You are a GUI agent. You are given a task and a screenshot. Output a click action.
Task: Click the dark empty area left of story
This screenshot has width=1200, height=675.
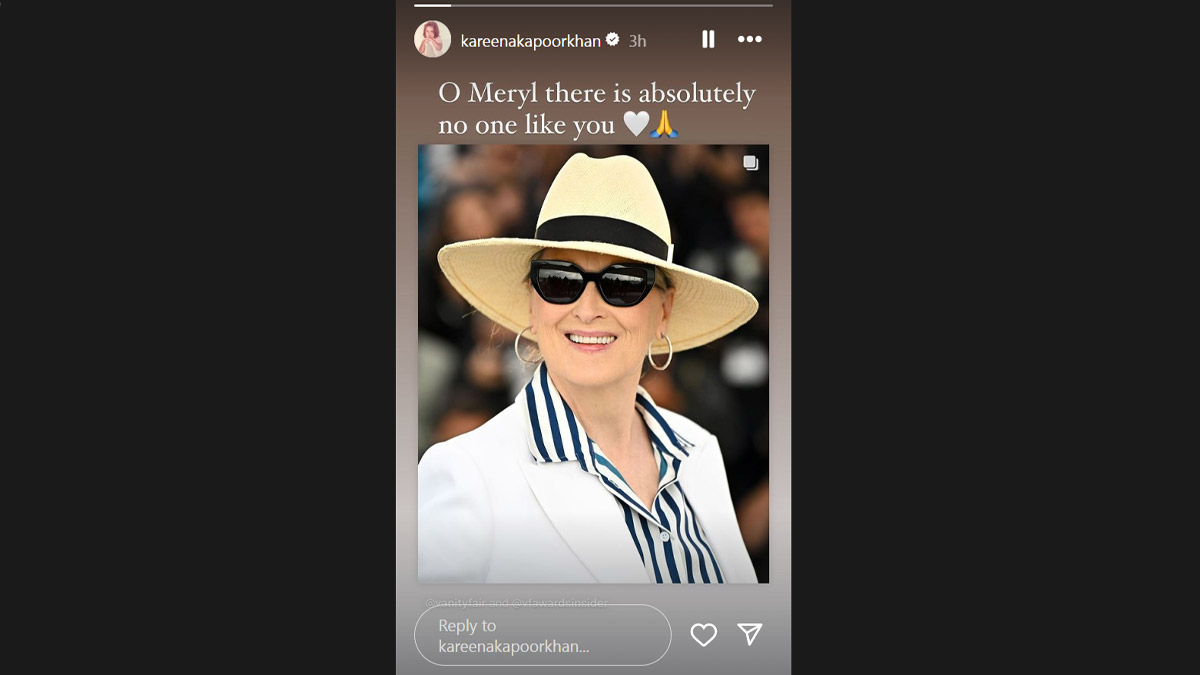tap(200, 337)
